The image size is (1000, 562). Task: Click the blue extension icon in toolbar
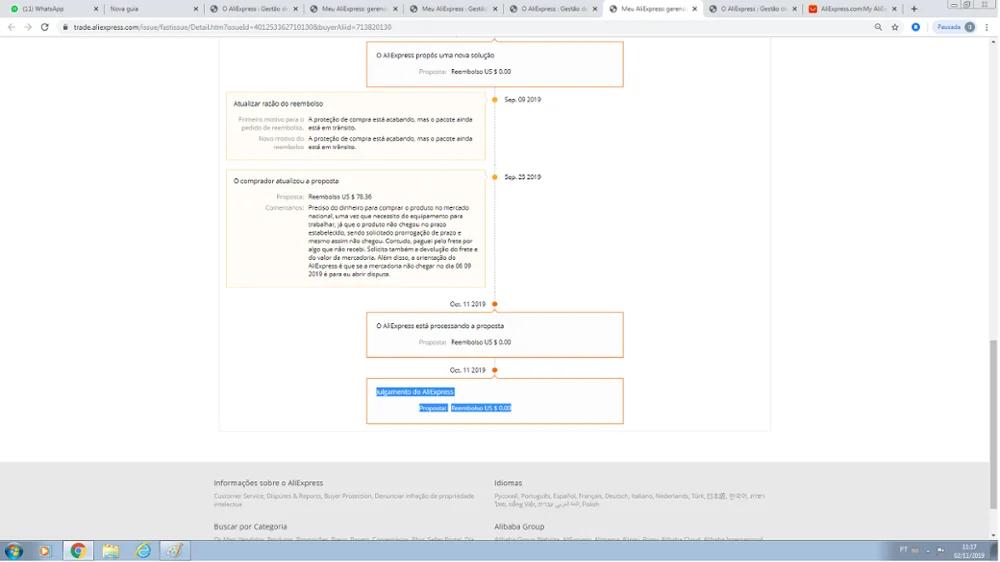(916, 27)
